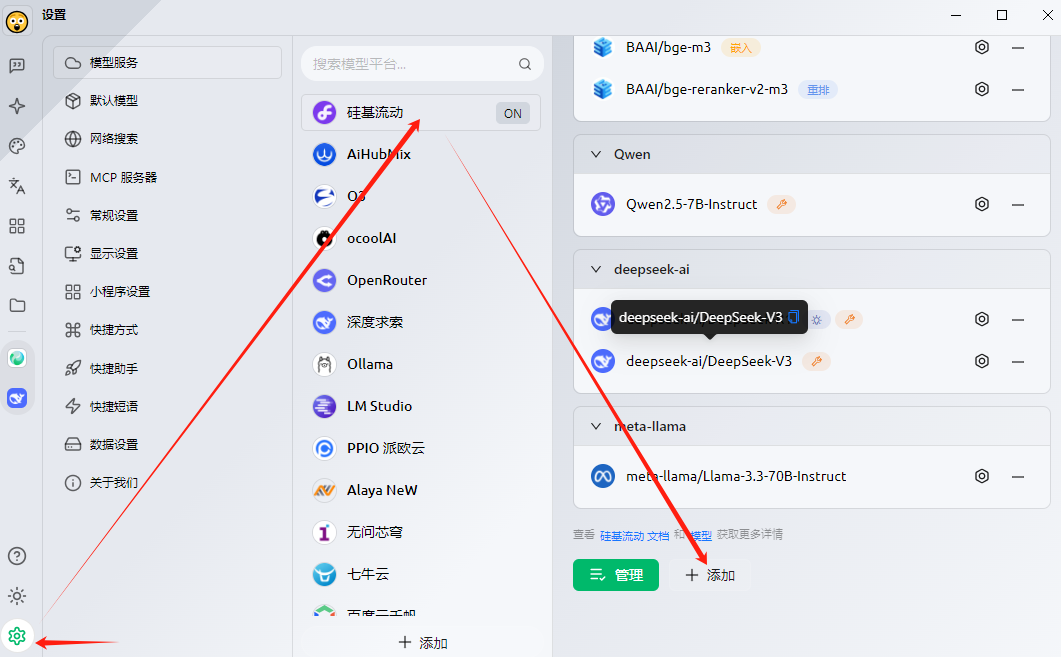Open the 快捷方式 settings section
The width and height of the screenshot is (1061, 657).
(168, 330)
